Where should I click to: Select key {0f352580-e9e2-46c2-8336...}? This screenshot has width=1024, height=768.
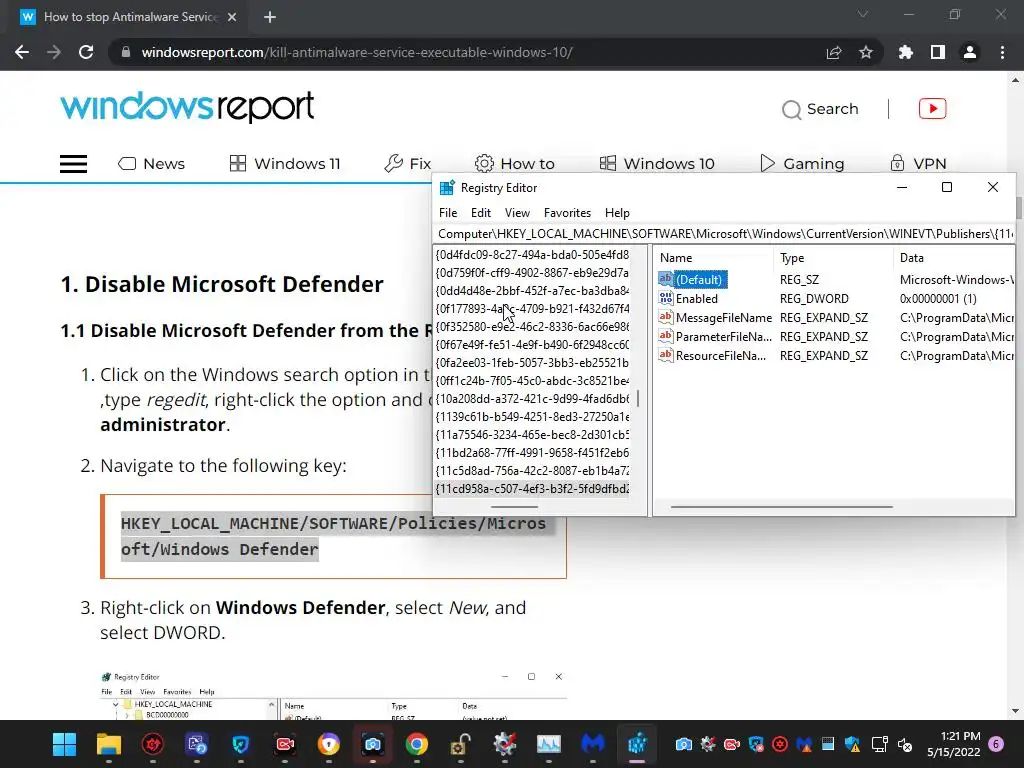point(532,327)
